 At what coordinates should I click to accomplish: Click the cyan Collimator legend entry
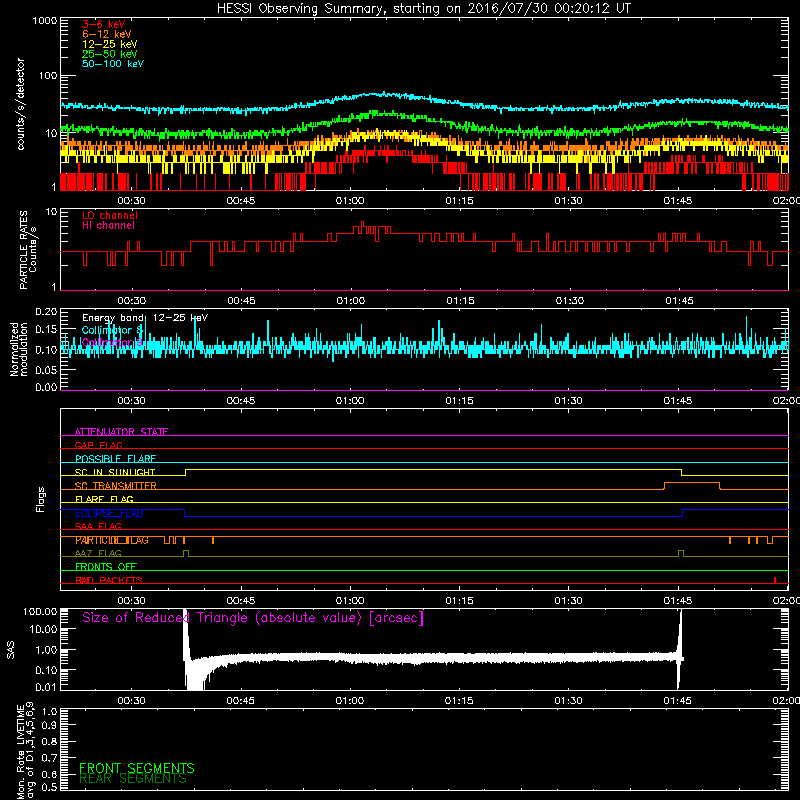(x=112, y=330)
